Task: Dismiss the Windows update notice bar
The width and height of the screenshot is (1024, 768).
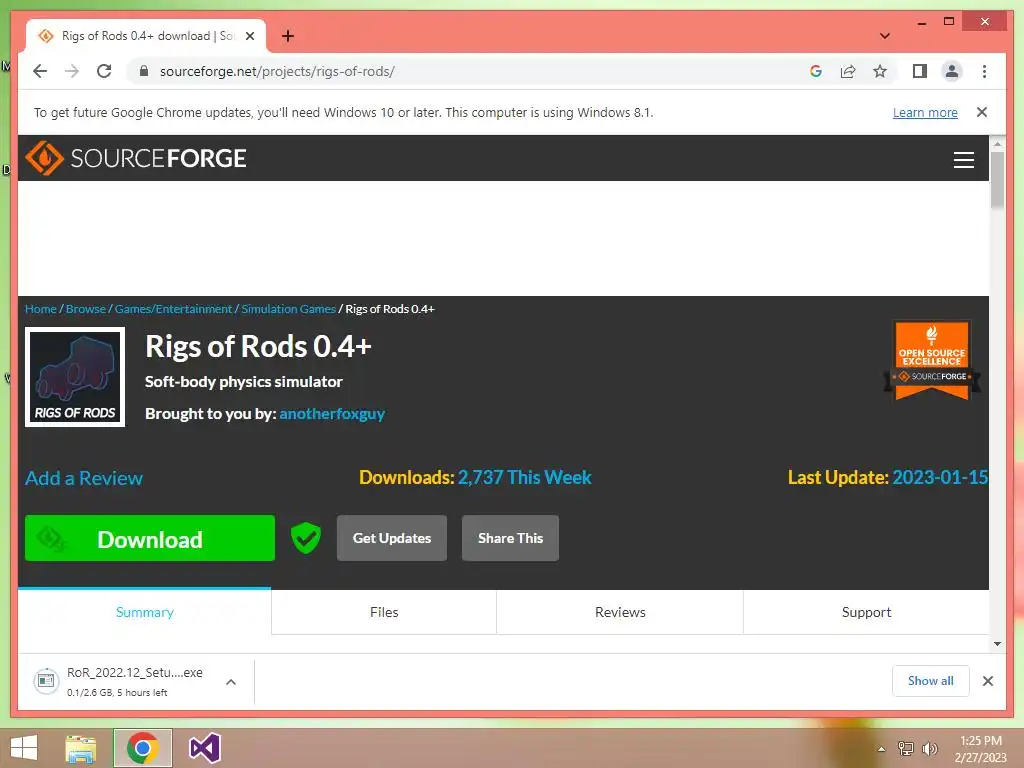Action: 982,112
